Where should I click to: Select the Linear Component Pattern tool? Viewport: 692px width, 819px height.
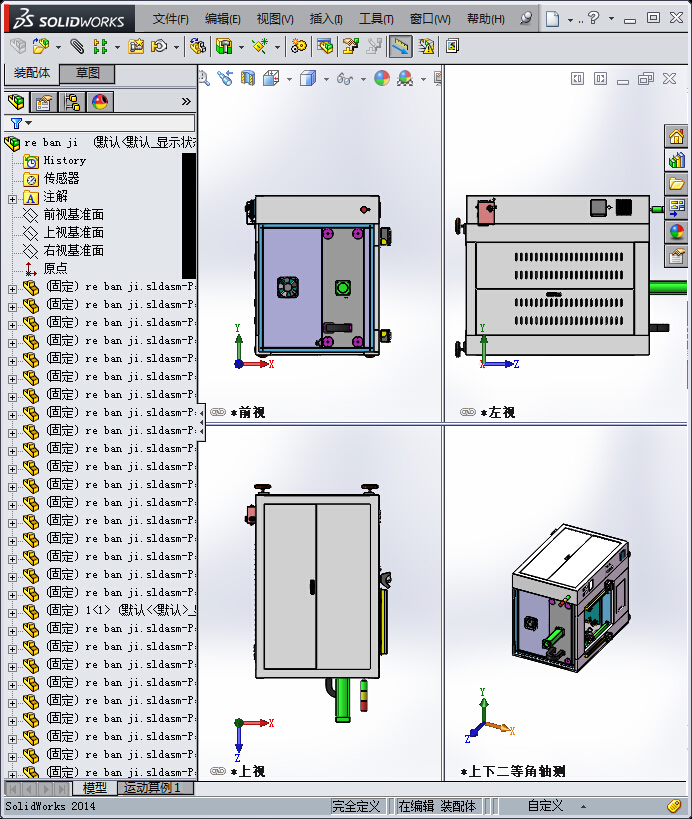[x=100, y=46]
